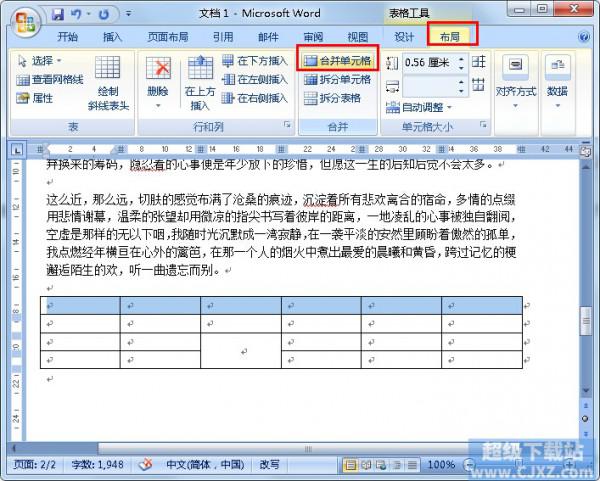Viewport: 600px width, 481px height.
Task: Click 100% zoom level button
Action: pos(441,465)
